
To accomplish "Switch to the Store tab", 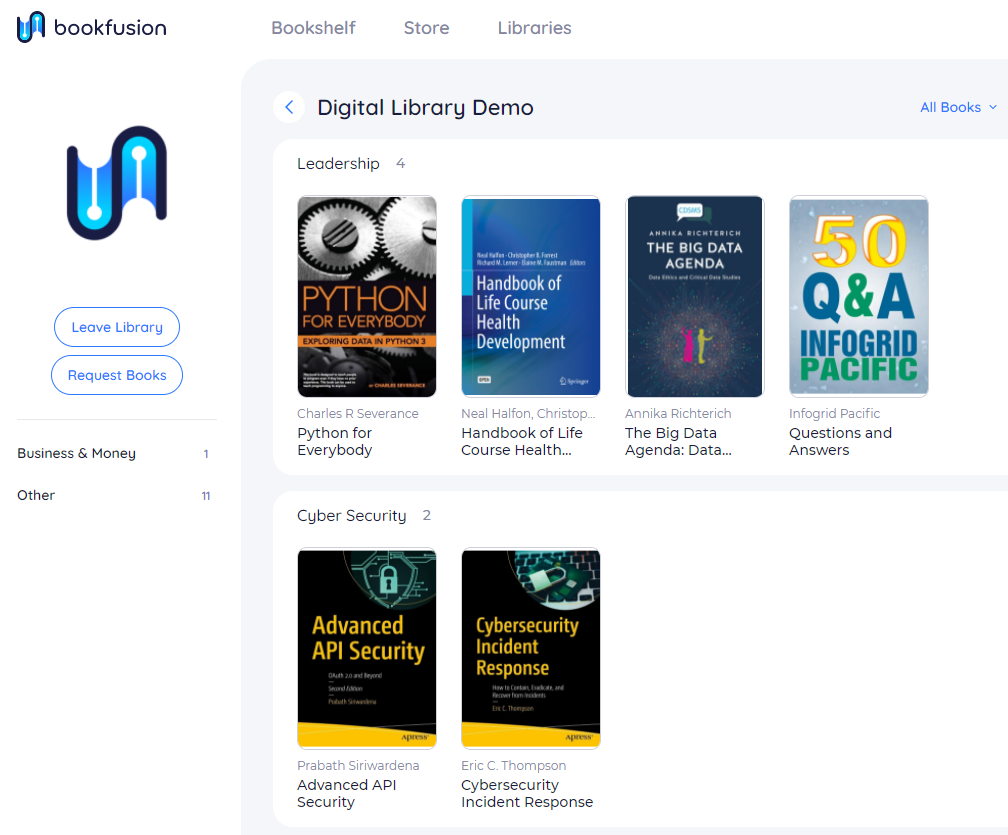I will pyautogui.click(x=426, y=28).
